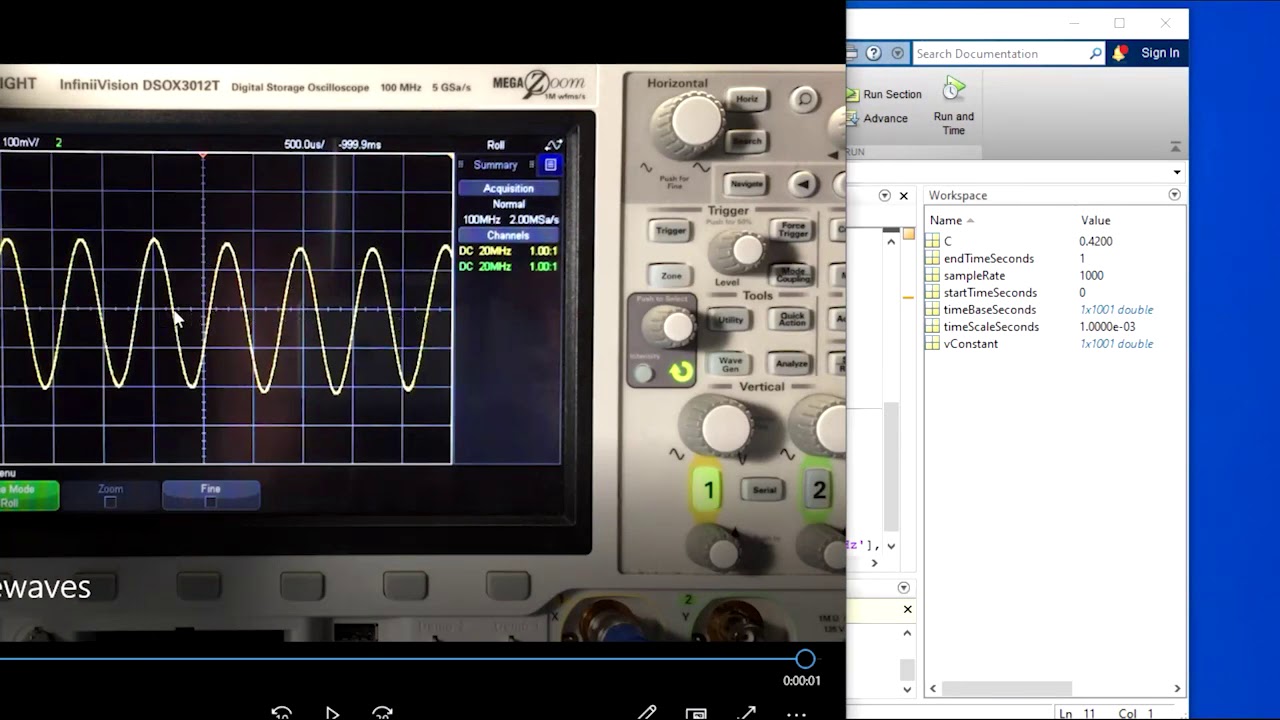Click Mode Coupling key on oscilloscope

pos(793,274)
